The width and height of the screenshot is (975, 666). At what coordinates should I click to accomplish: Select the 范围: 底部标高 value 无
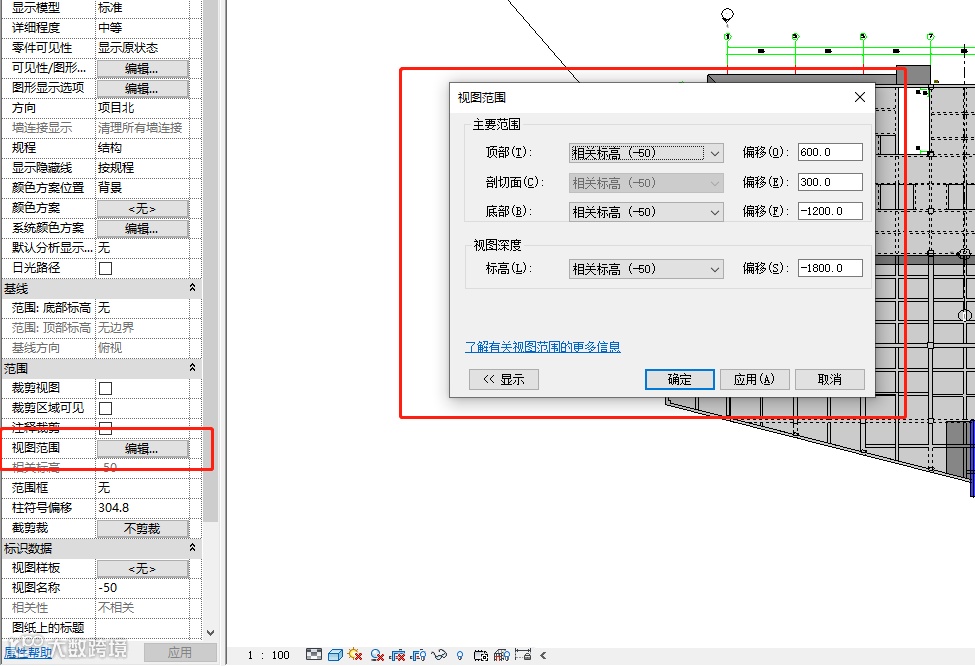[x=142, y=308]
